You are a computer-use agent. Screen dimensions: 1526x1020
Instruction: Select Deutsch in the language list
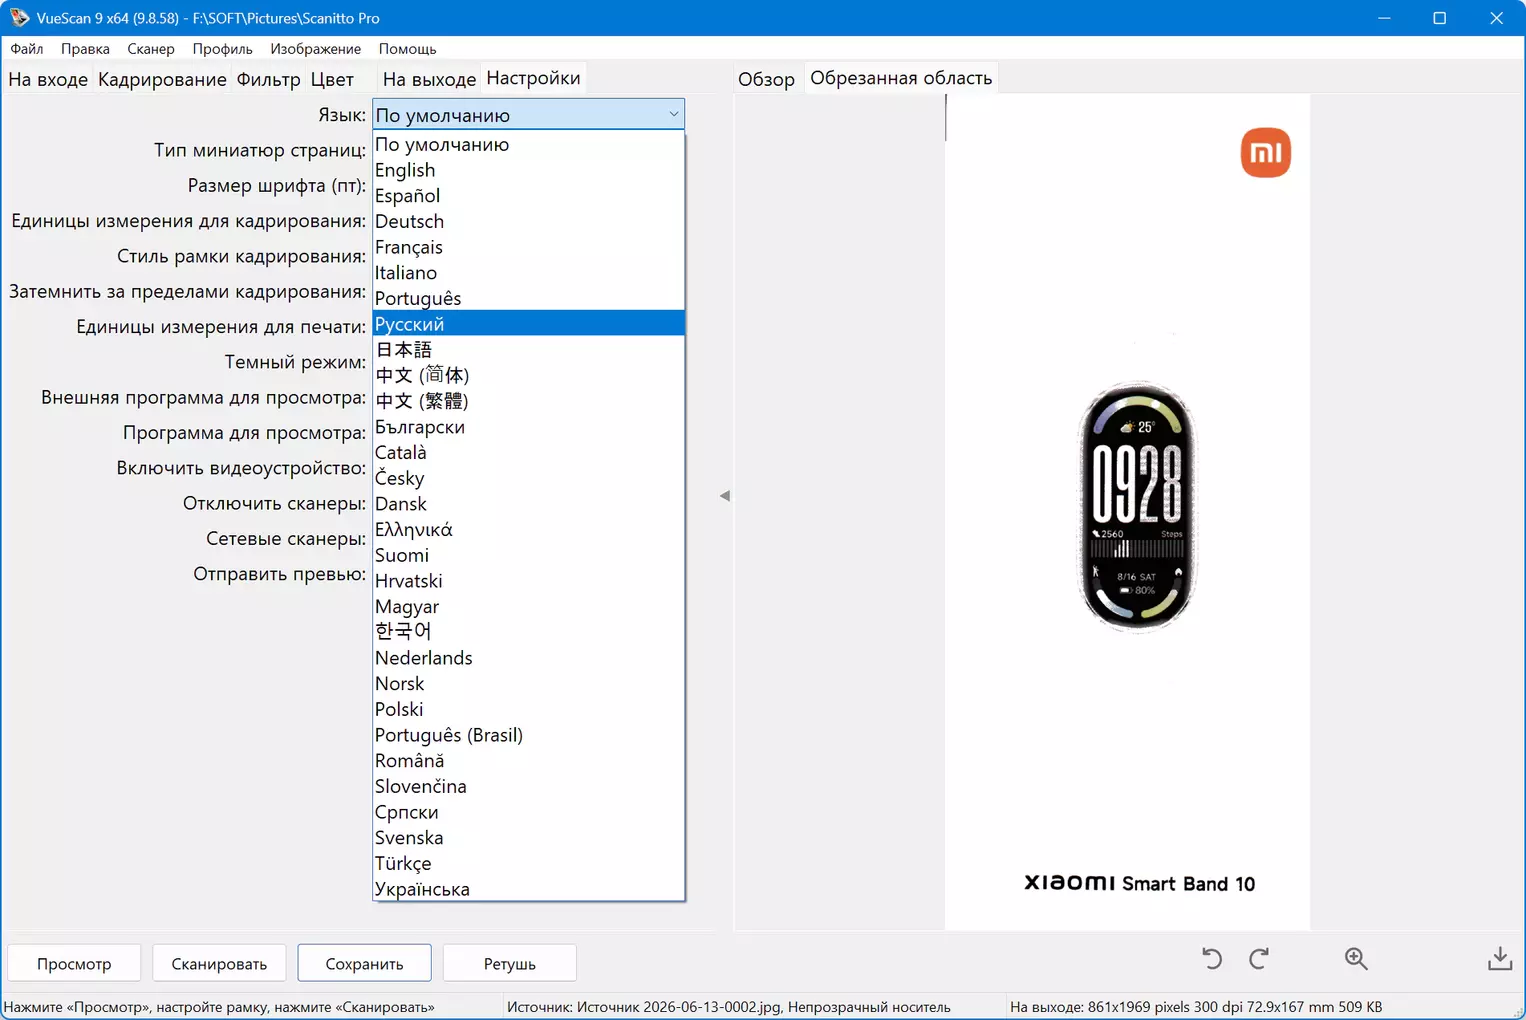click(528, 222)
